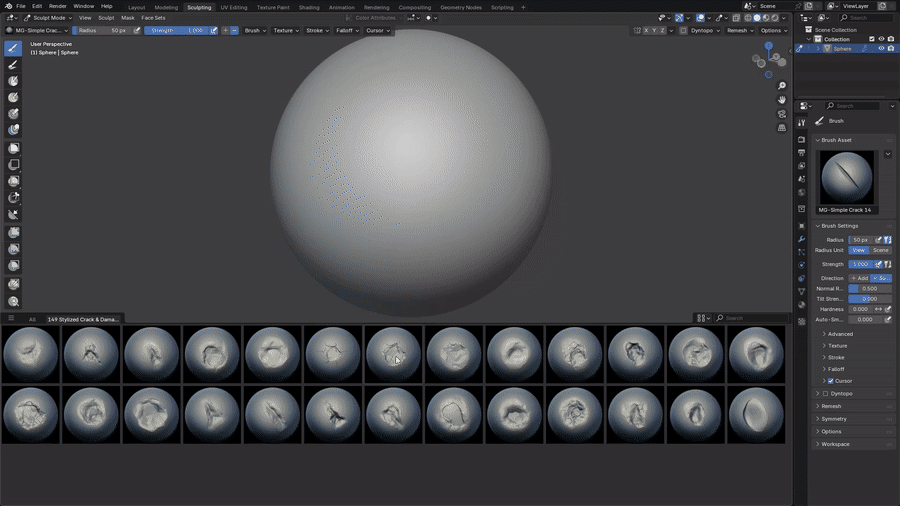Click the subtract direction minus button
This screenshot has height=506, width=900.
pos(234,30)
